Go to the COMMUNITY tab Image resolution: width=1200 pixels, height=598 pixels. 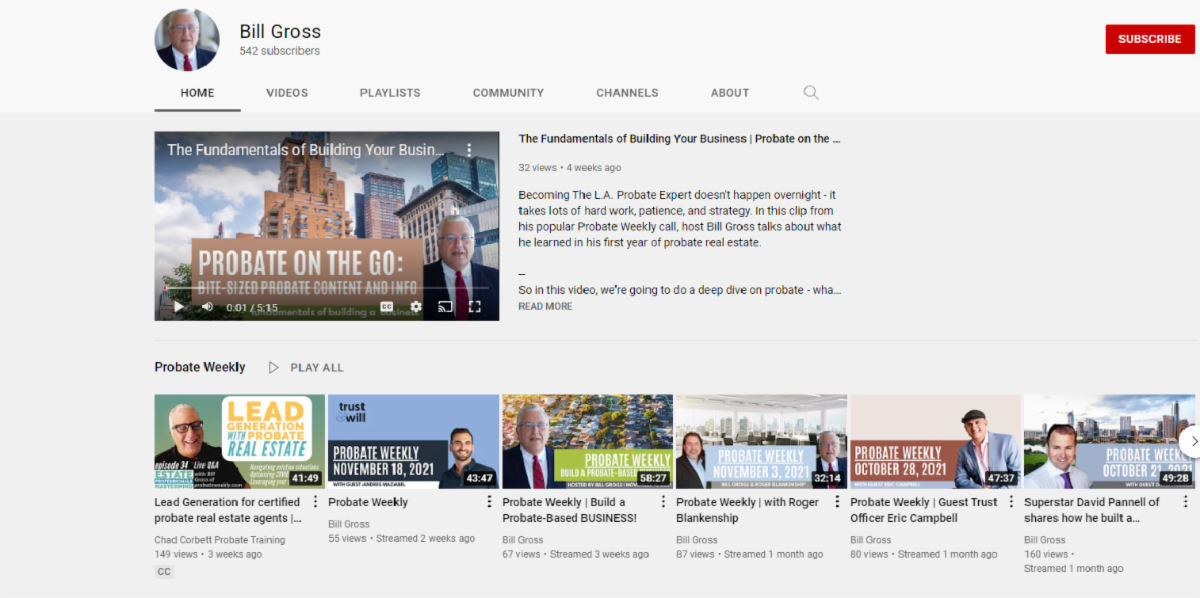pyautogui.click(x=508, y=92)
